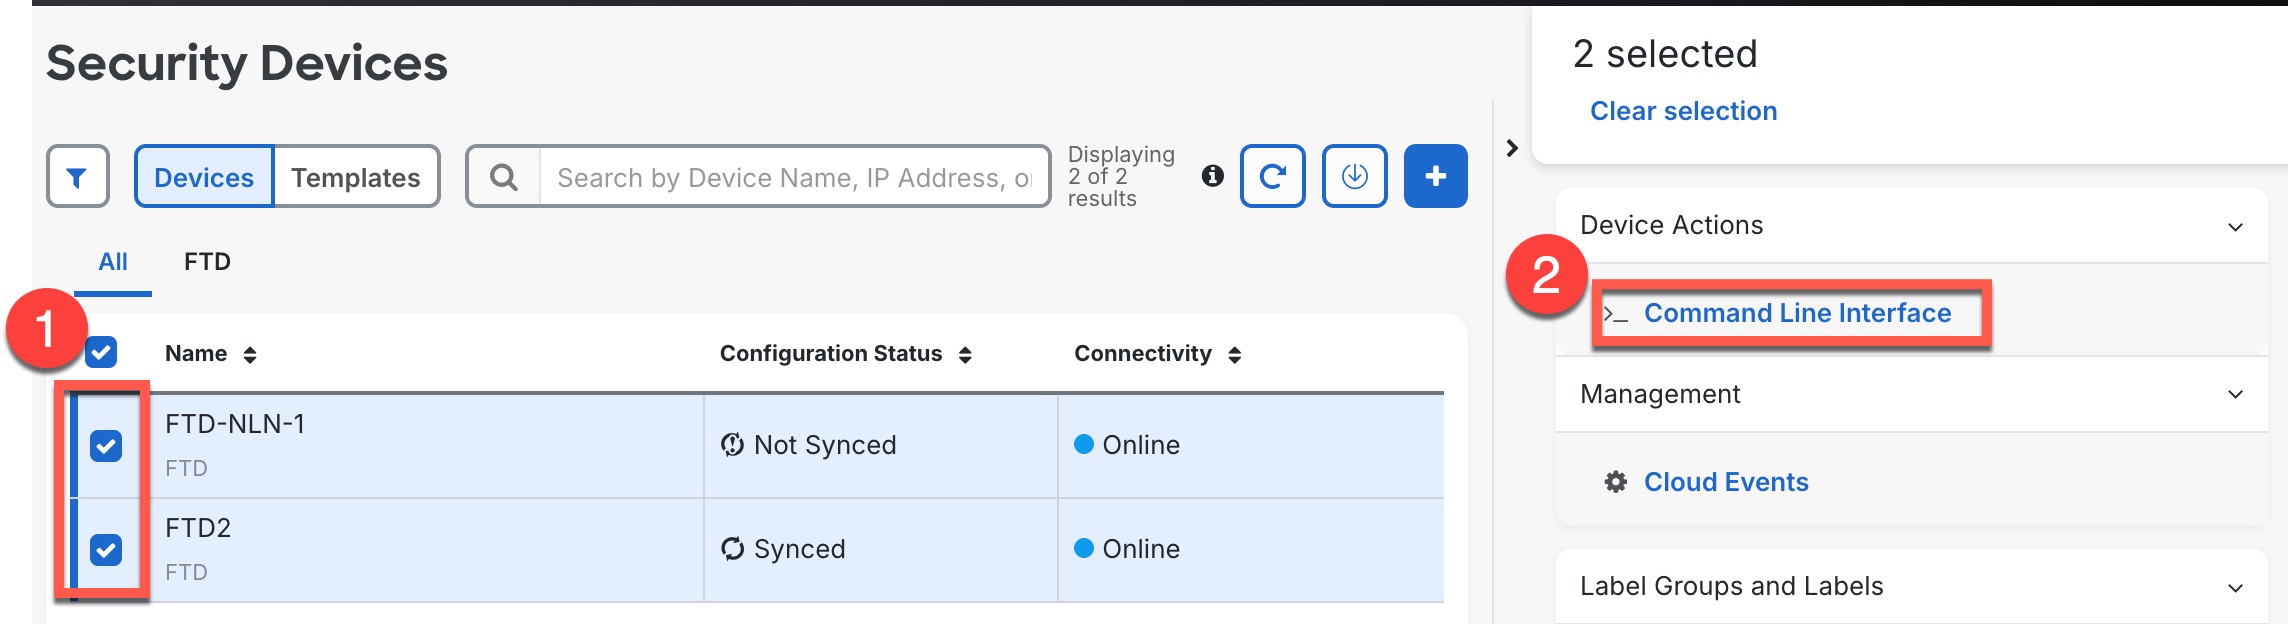Collapse the Management section
Viewport: 2288px width, 624px height.
[2235, 395]
